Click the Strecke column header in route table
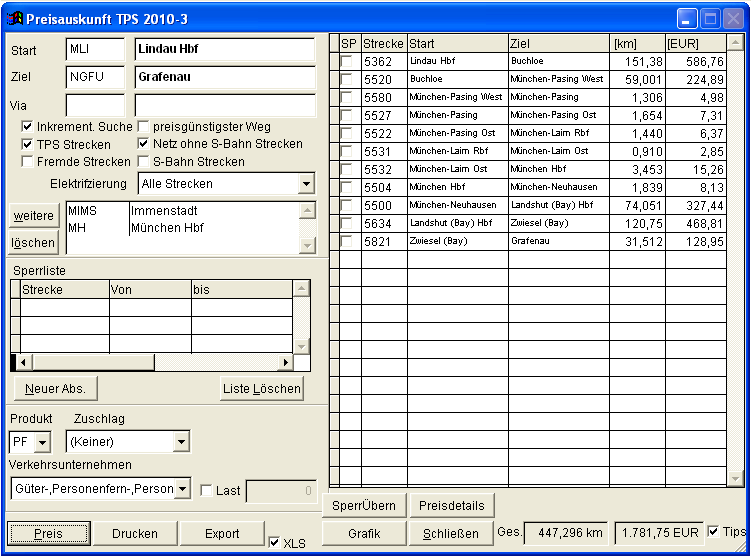751x556 pixels. 384,44
